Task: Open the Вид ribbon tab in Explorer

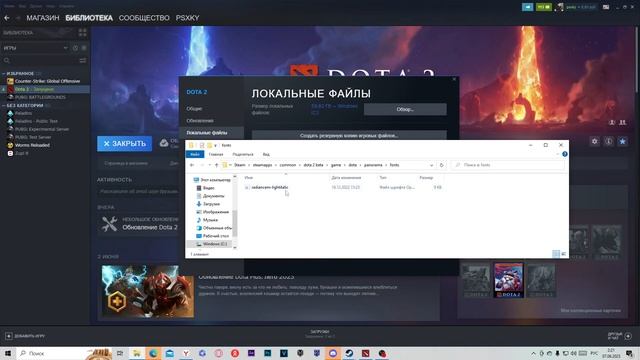Action: (266, 154)
